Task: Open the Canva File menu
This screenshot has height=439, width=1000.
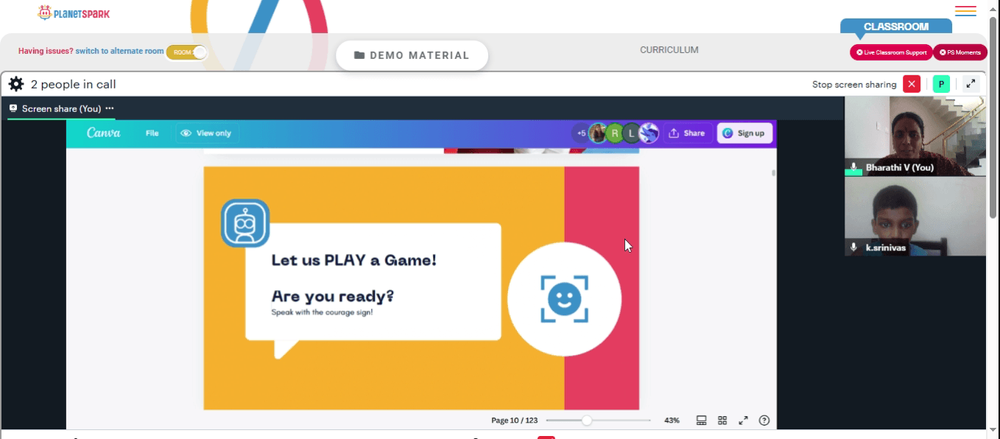Action: [x=152, y=133]
